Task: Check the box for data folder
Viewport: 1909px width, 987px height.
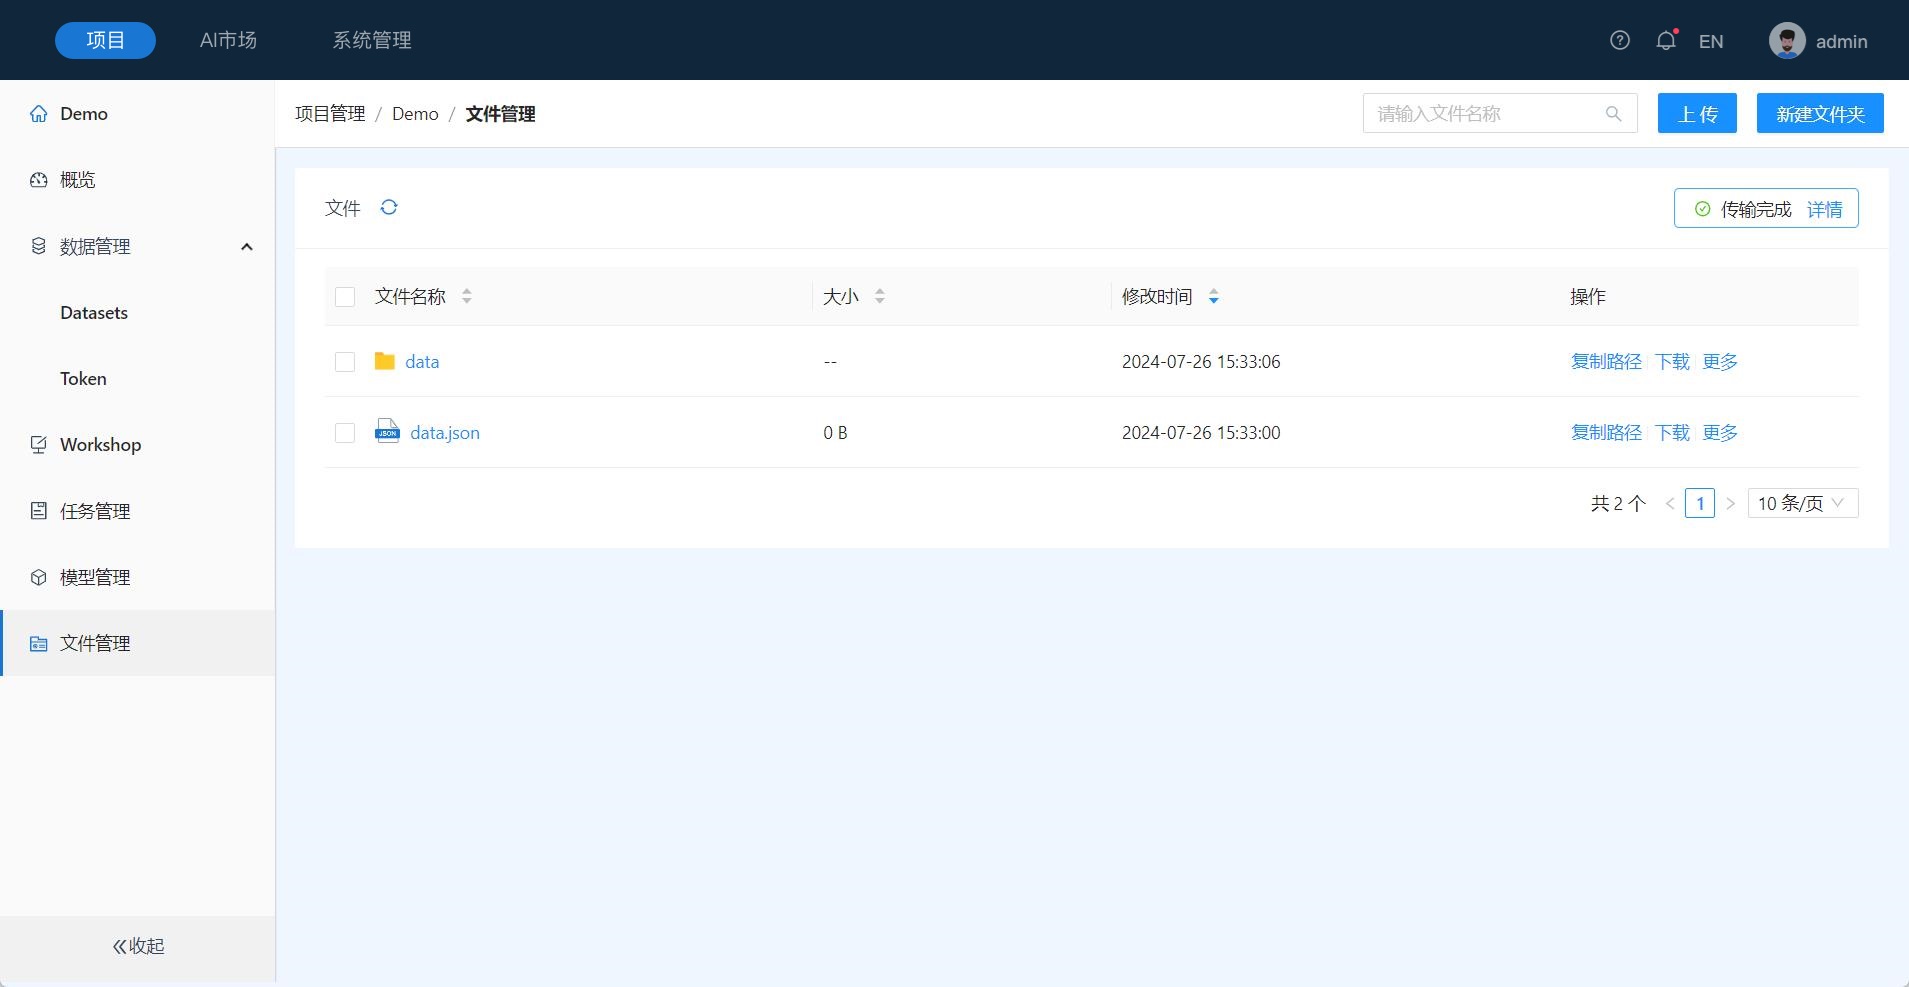Action: (345, 362)
